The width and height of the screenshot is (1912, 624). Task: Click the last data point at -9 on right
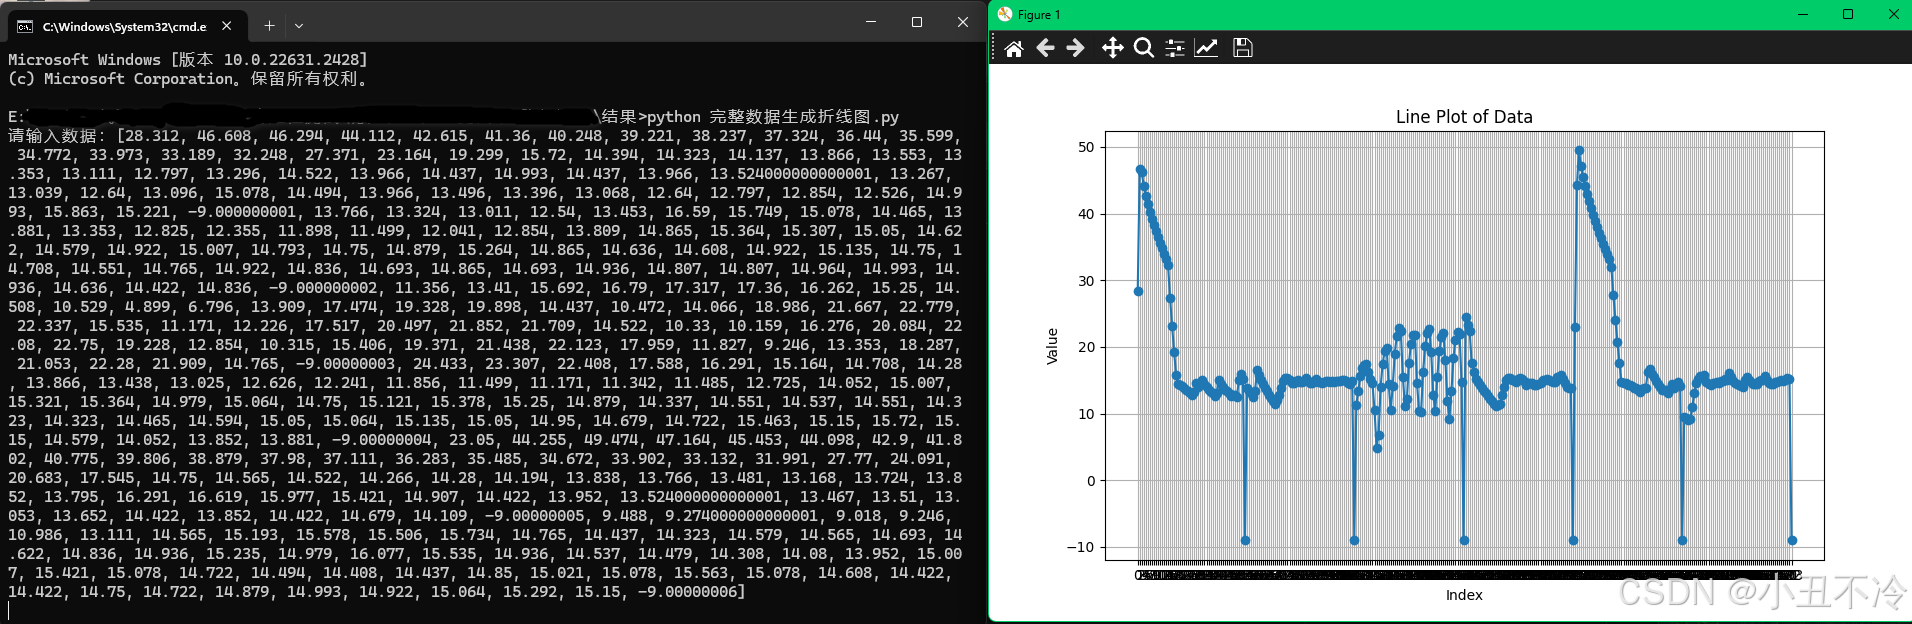(1792, 540)
